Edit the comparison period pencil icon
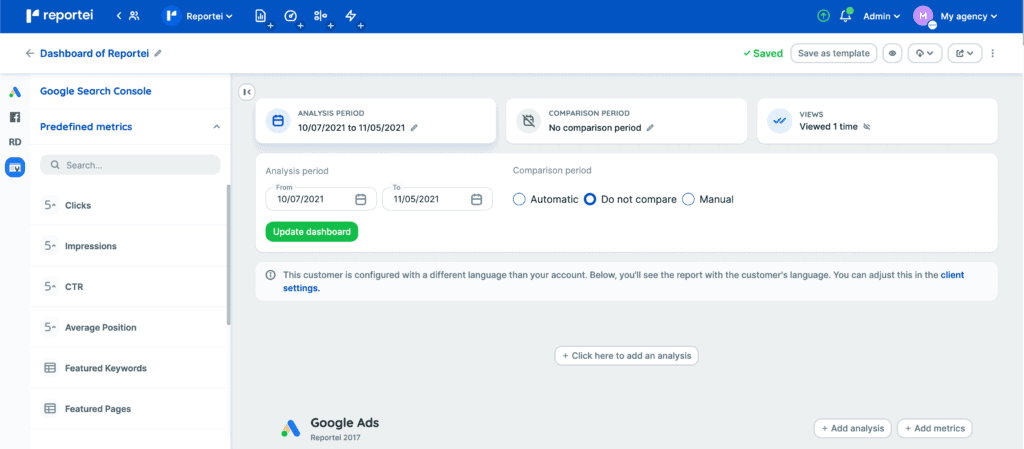This screenshot has height=449, width=1024. 650,128
